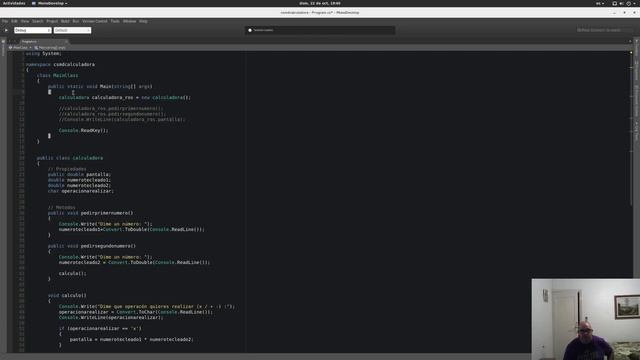Viewport: 640px width, 360px height.
Task: Click 'if (operacionarealizar == 'x')' line
Action: 100,329
